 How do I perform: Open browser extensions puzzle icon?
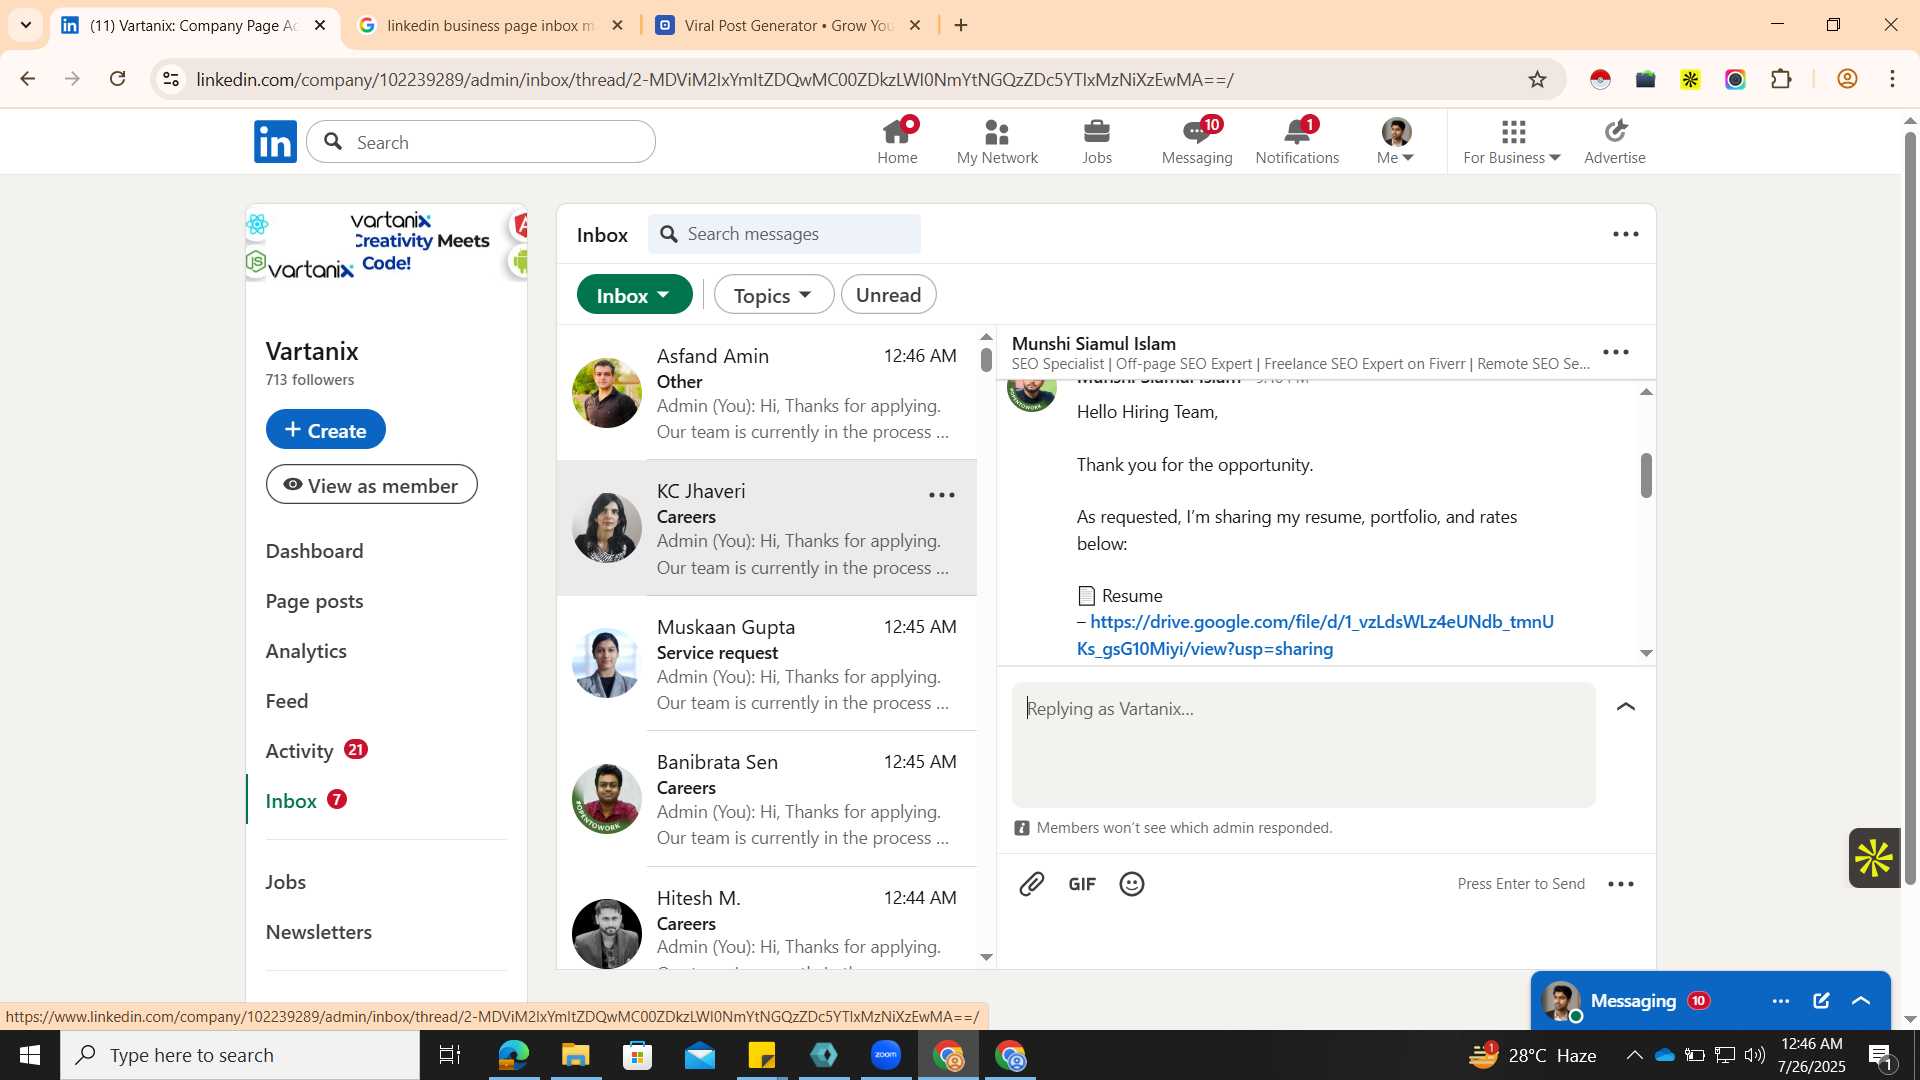click(1781, 79)
